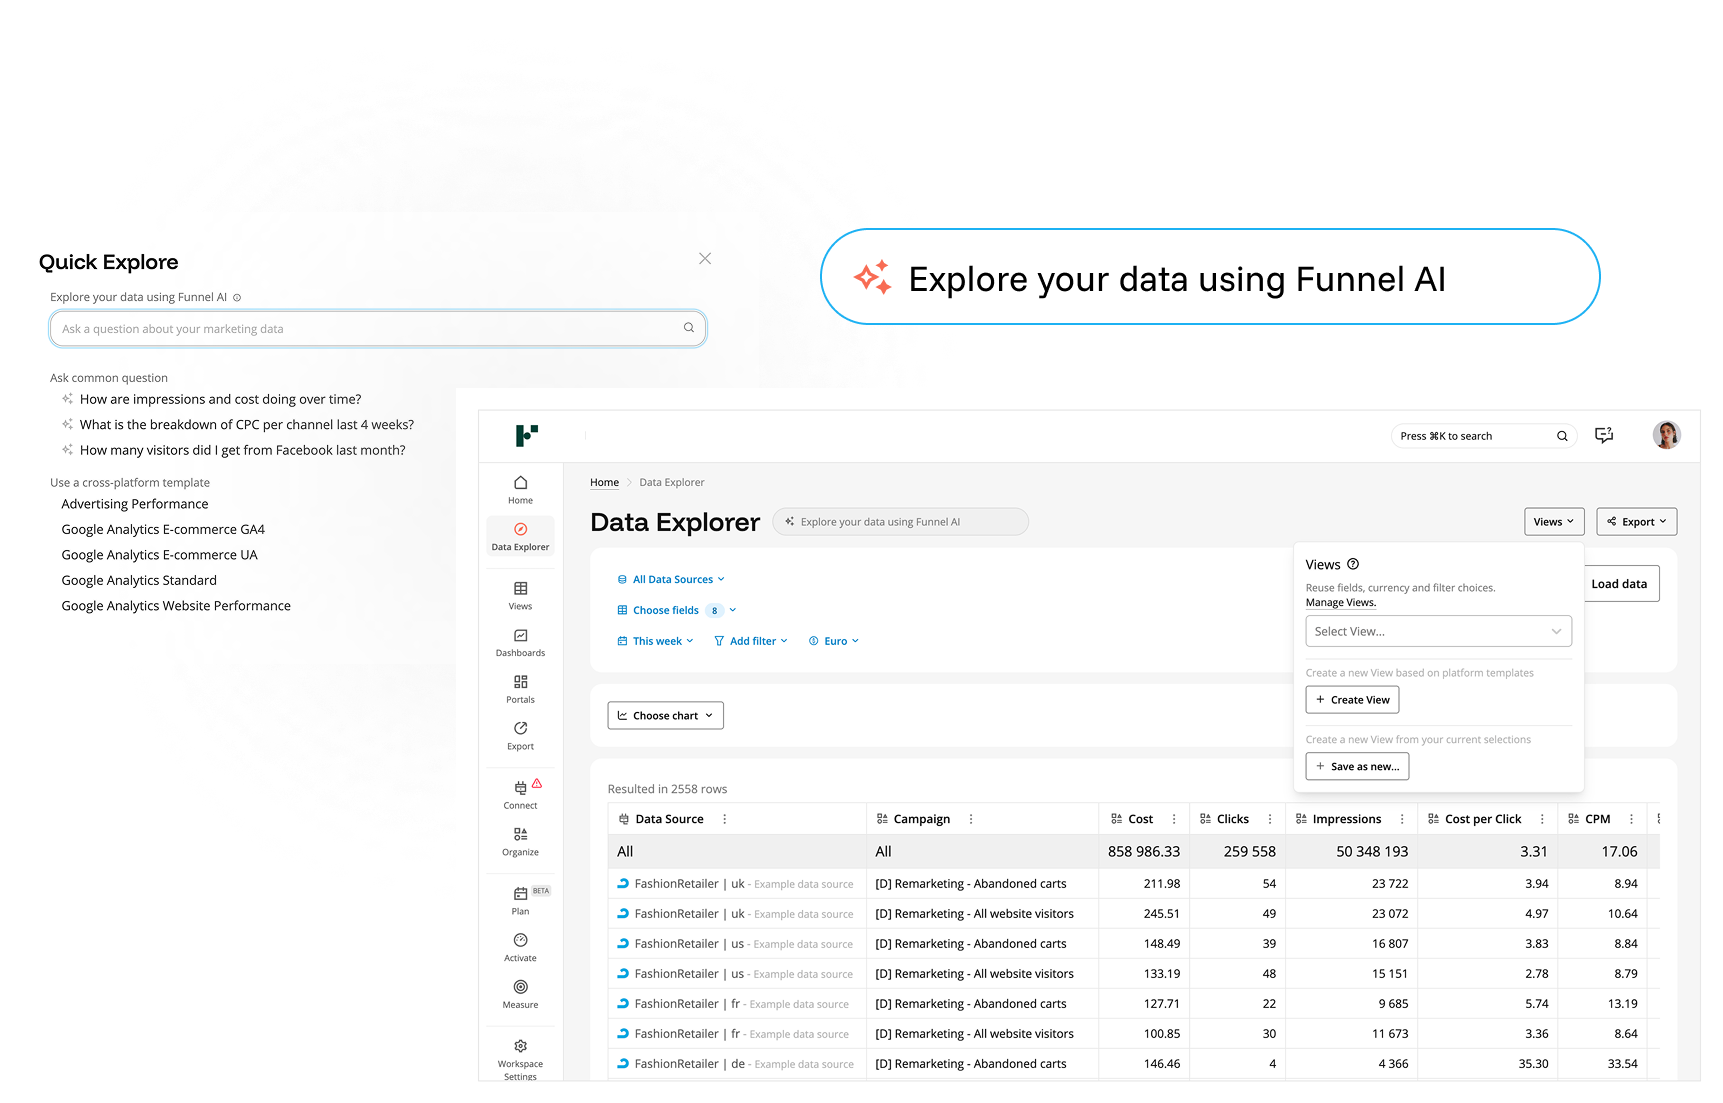Click the Cost per Click value 35.30
The image size is (1723, 1103).
click(1533, 1063)
